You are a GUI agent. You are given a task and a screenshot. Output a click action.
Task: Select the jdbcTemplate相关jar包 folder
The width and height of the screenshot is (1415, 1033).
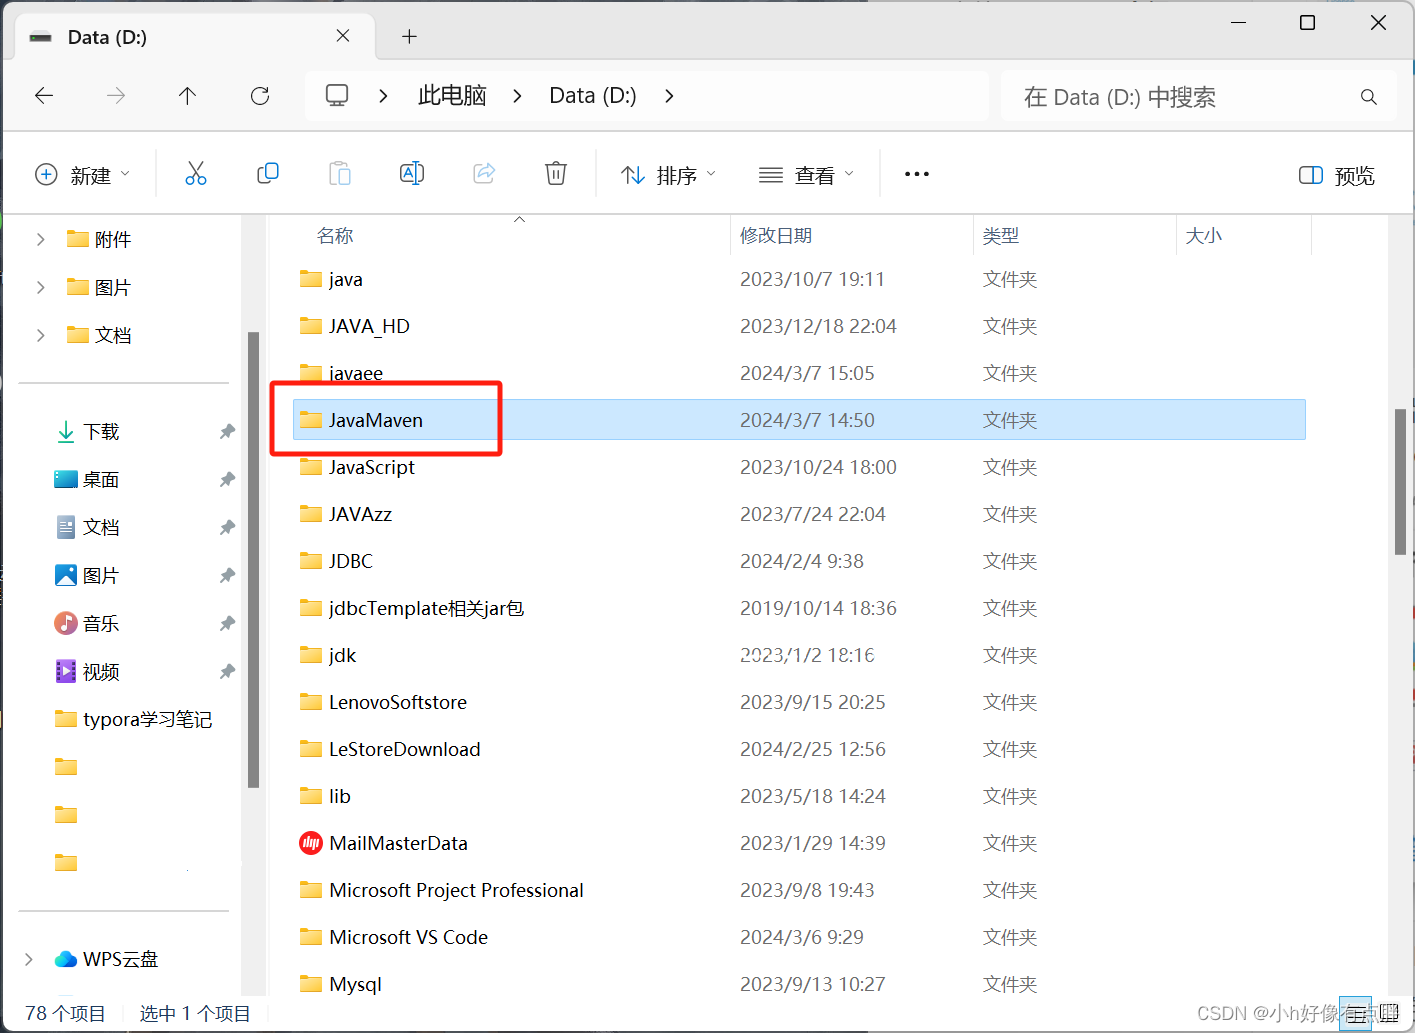tap(799, 608)
